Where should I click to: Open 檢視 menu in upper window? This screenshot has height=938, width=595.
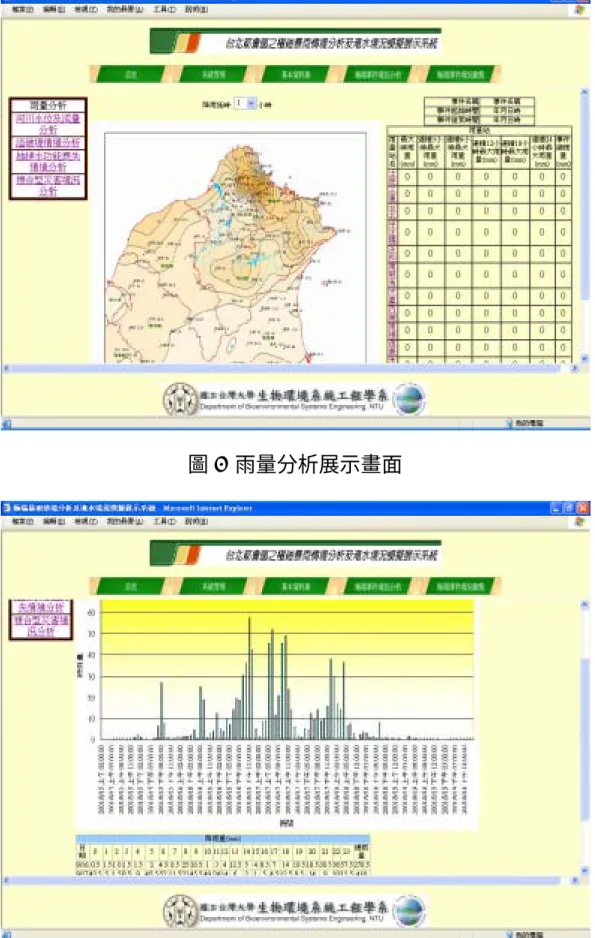pos(86,10)
